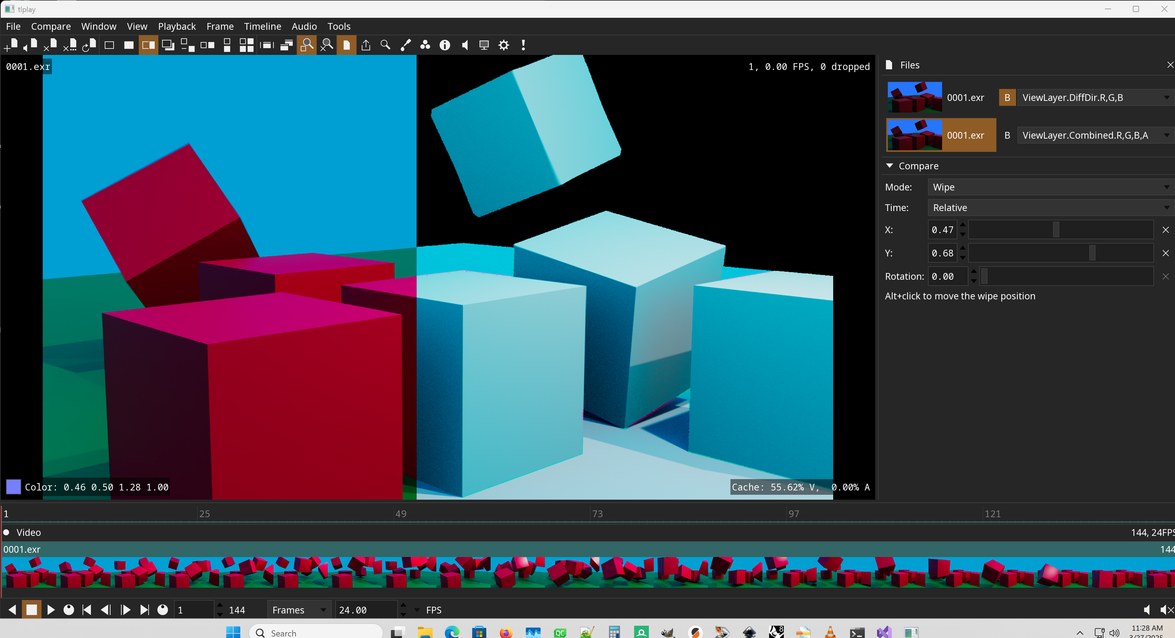Open the FPS speed dropdown arrow
Viewport: 1175px width, 638px height.
[418, 610]
